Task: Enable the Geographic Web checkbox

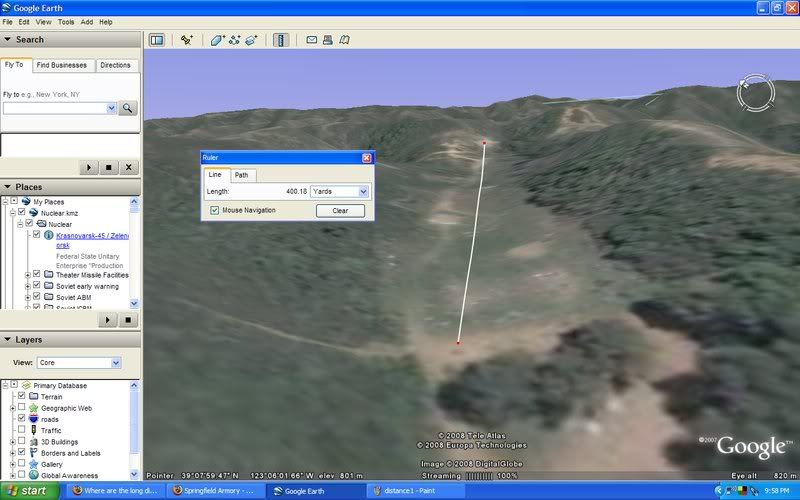Action: (x=21, y=407)
